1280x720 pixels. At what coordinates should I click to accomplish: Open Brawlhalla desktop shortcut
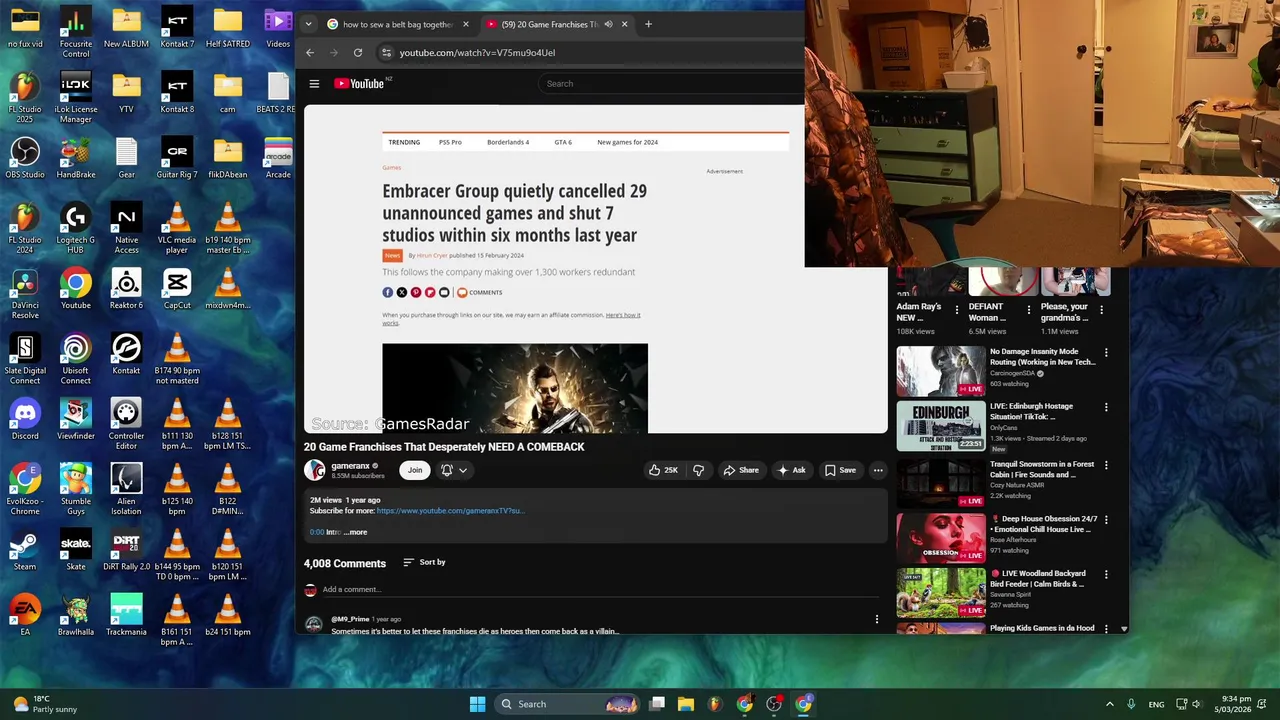76,616
